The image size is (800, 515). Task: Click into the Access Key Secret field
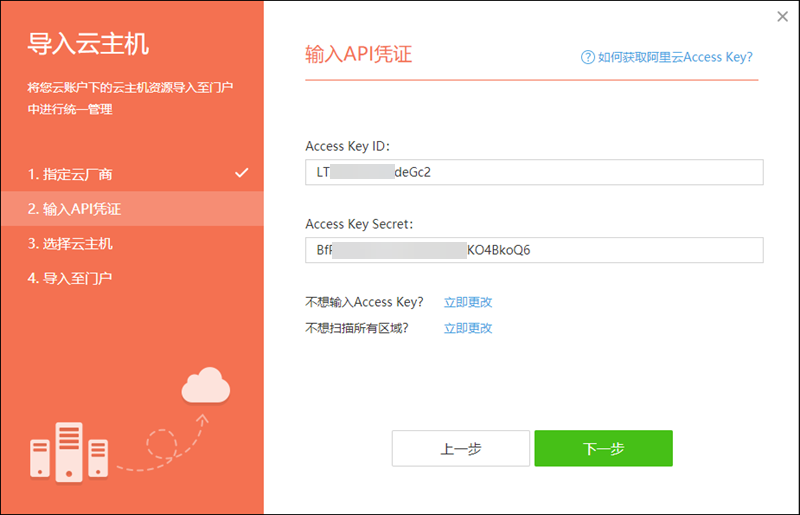coord(533,250)
